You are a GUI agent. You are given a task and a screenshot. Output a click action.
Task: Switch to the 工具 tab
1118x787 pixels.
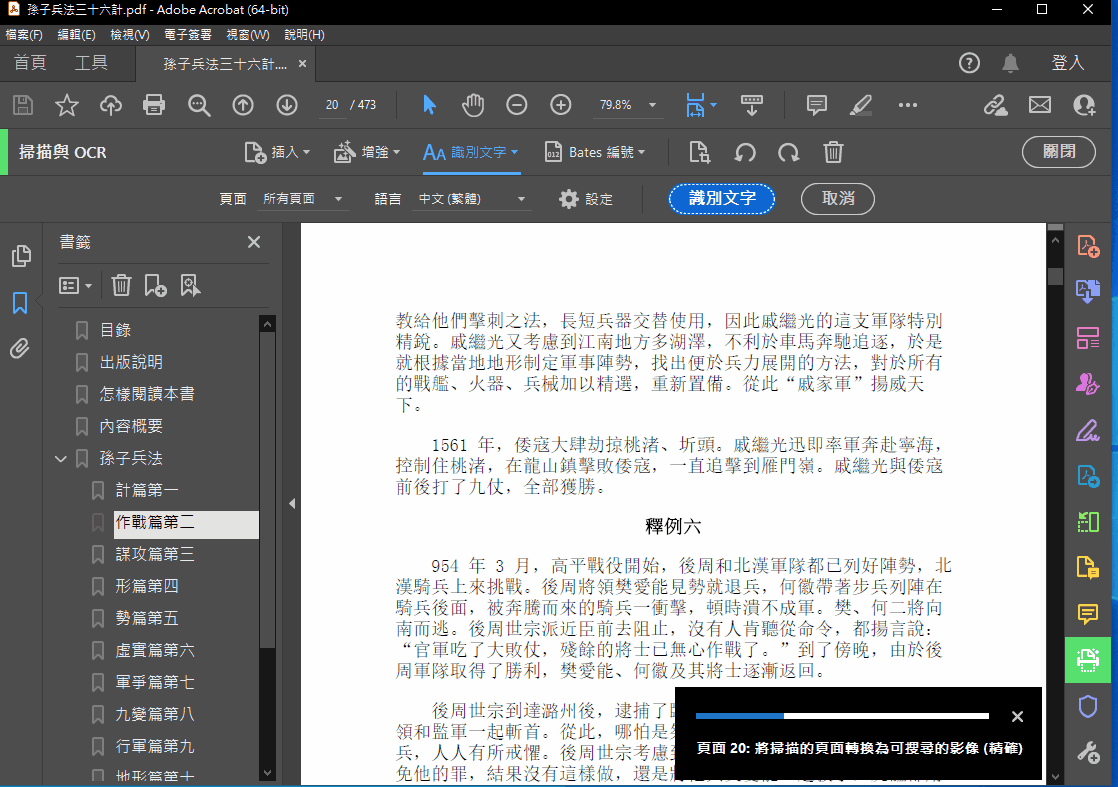point(91,63)
